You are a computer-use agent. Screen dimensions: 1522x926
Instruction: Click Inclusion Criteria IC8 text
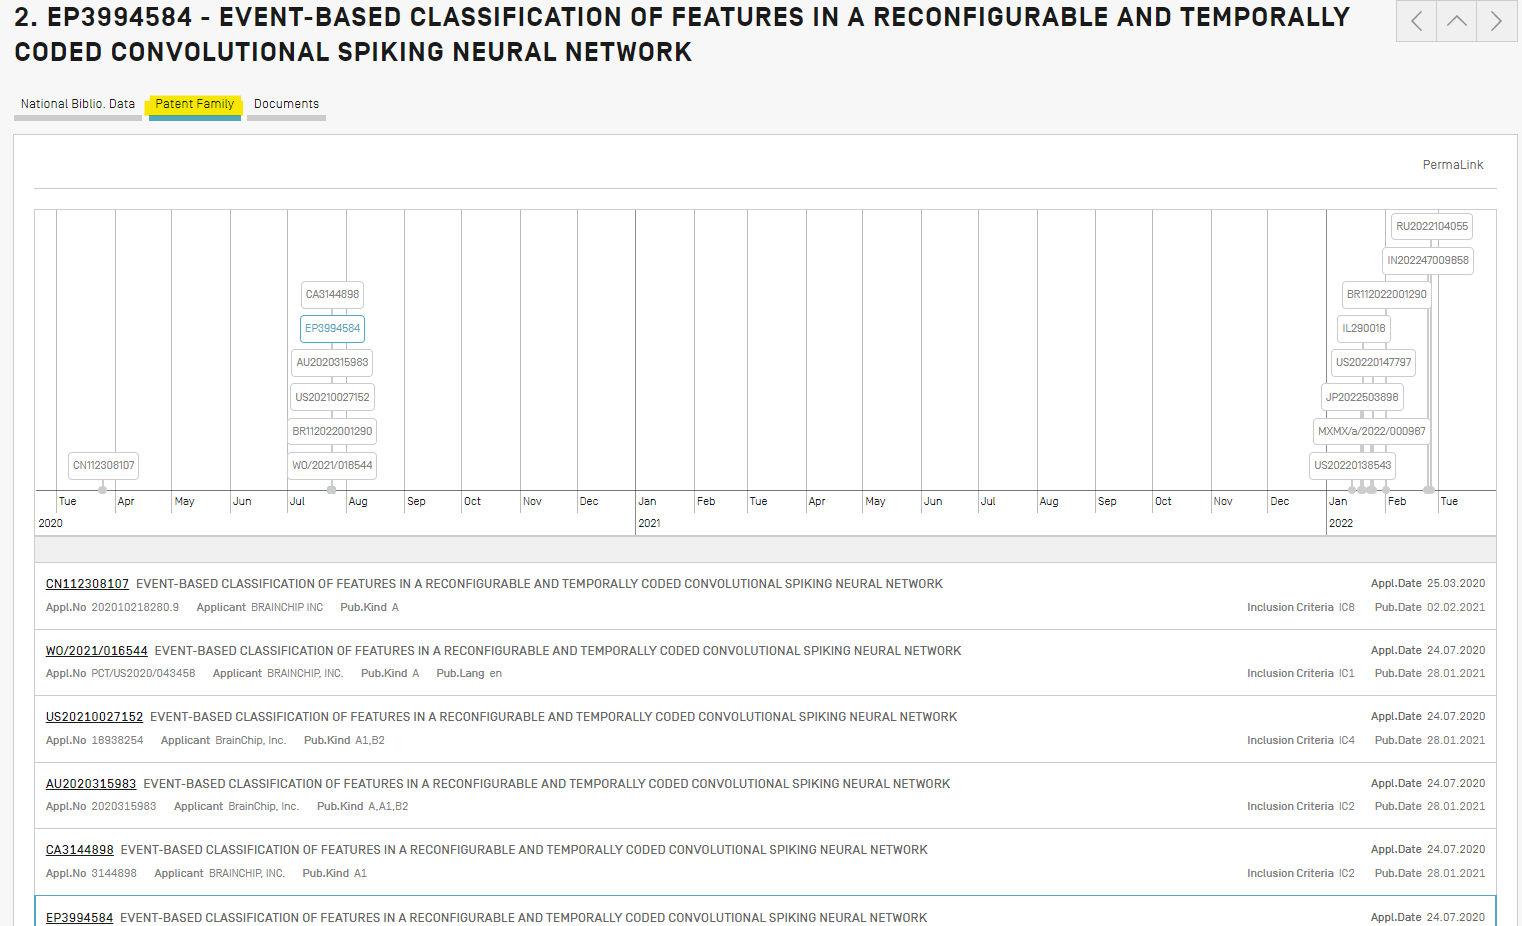click(x=1301, y=607)
